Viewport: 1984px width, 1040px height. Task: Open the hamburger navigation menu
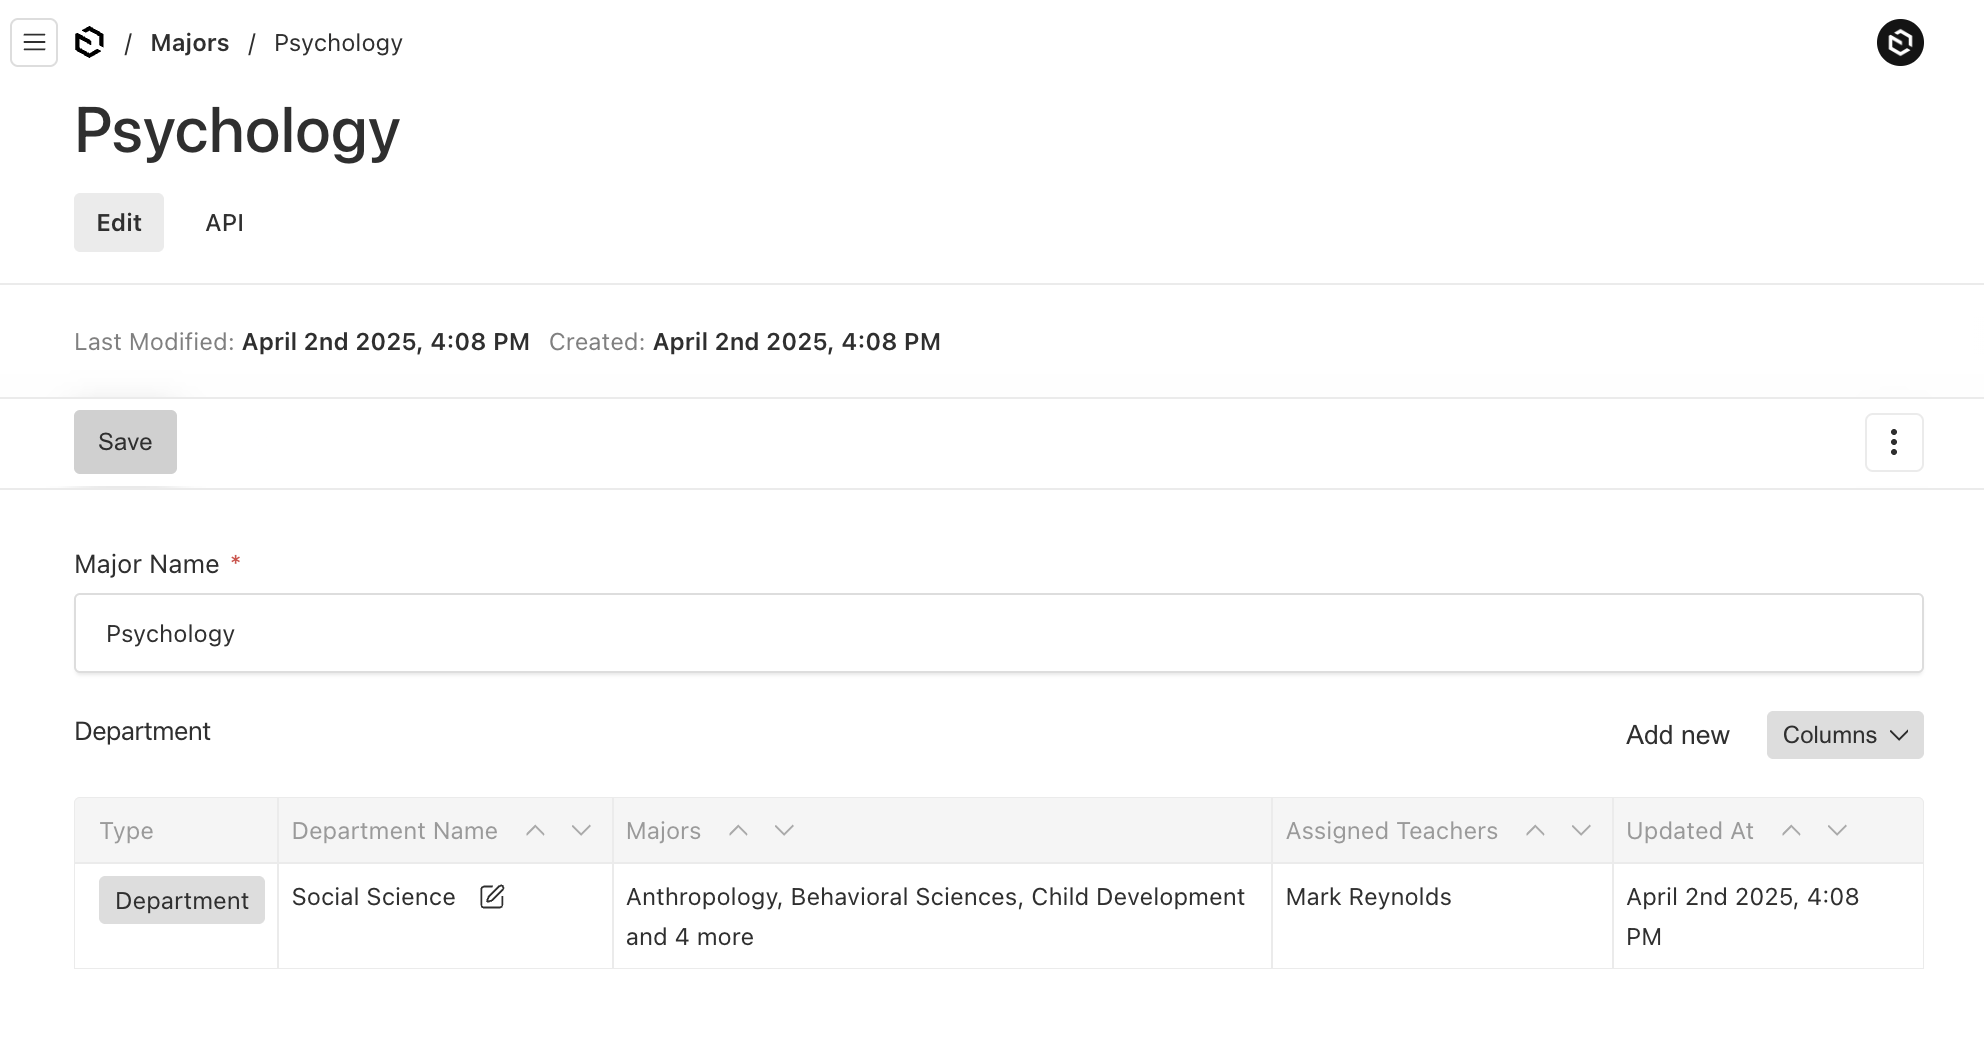34,43
